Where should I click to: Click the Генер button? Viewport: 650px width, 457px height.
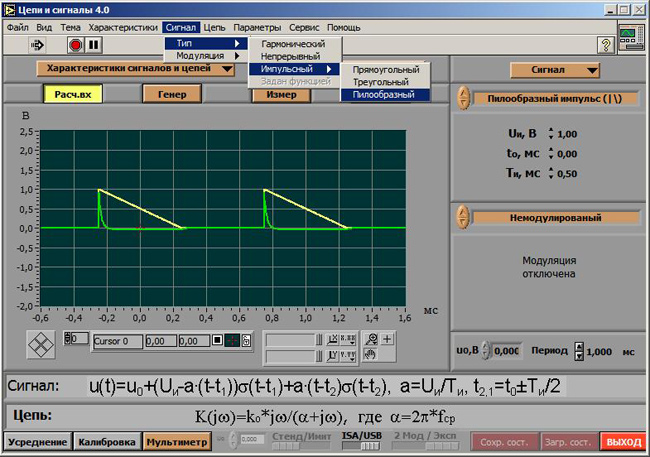coord(172,94)
